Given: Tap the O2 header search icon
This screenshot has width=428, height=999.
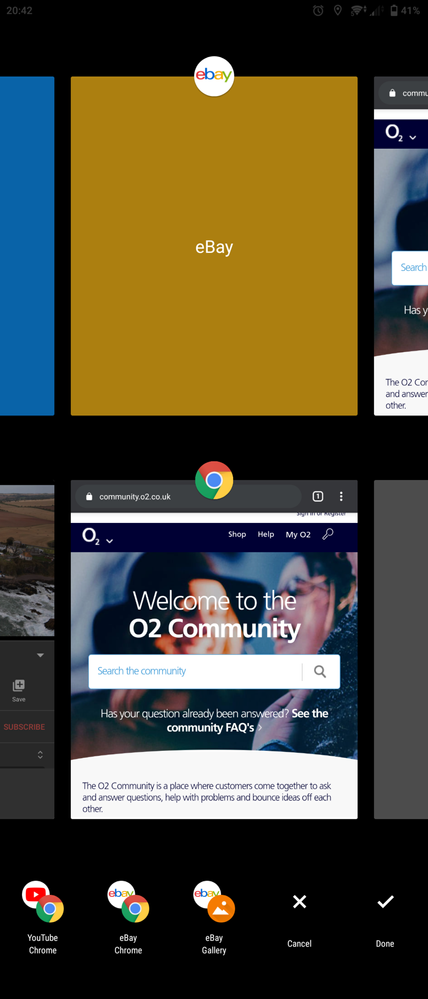Looking at the screenshot, I should coord(327,534).
